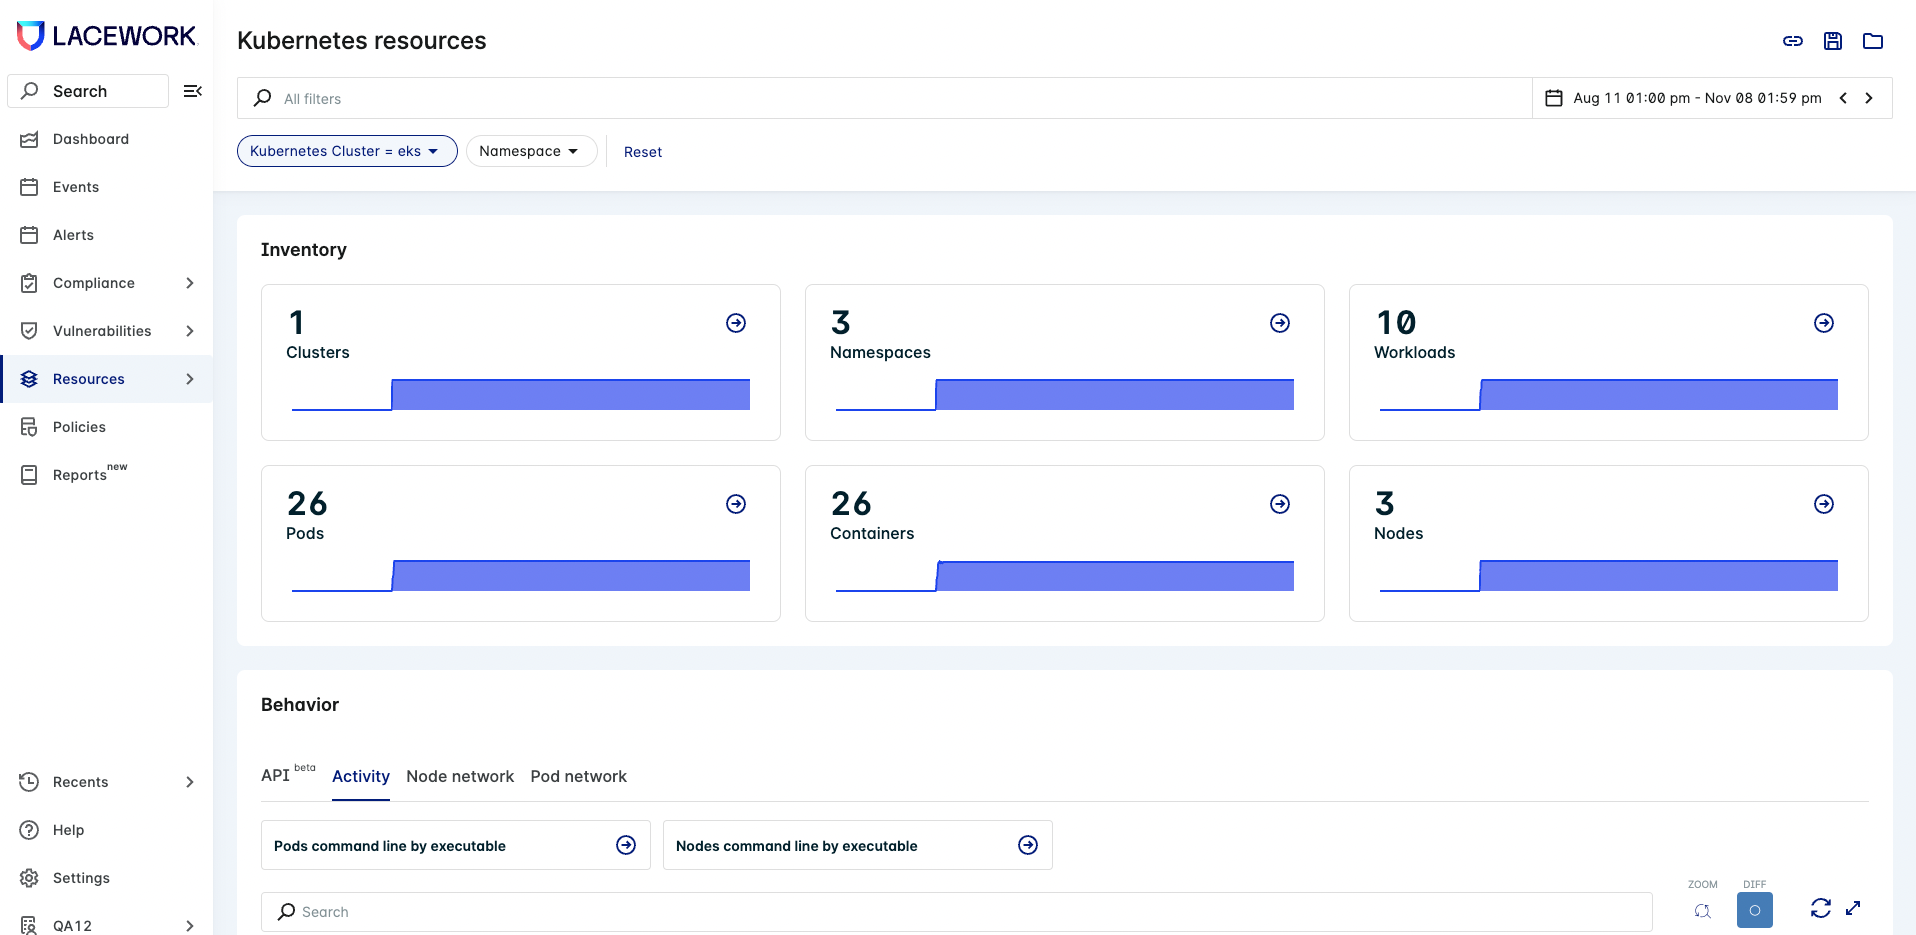Switch to the Node network tab
The image size is (1916, 935).
(460, 776)
